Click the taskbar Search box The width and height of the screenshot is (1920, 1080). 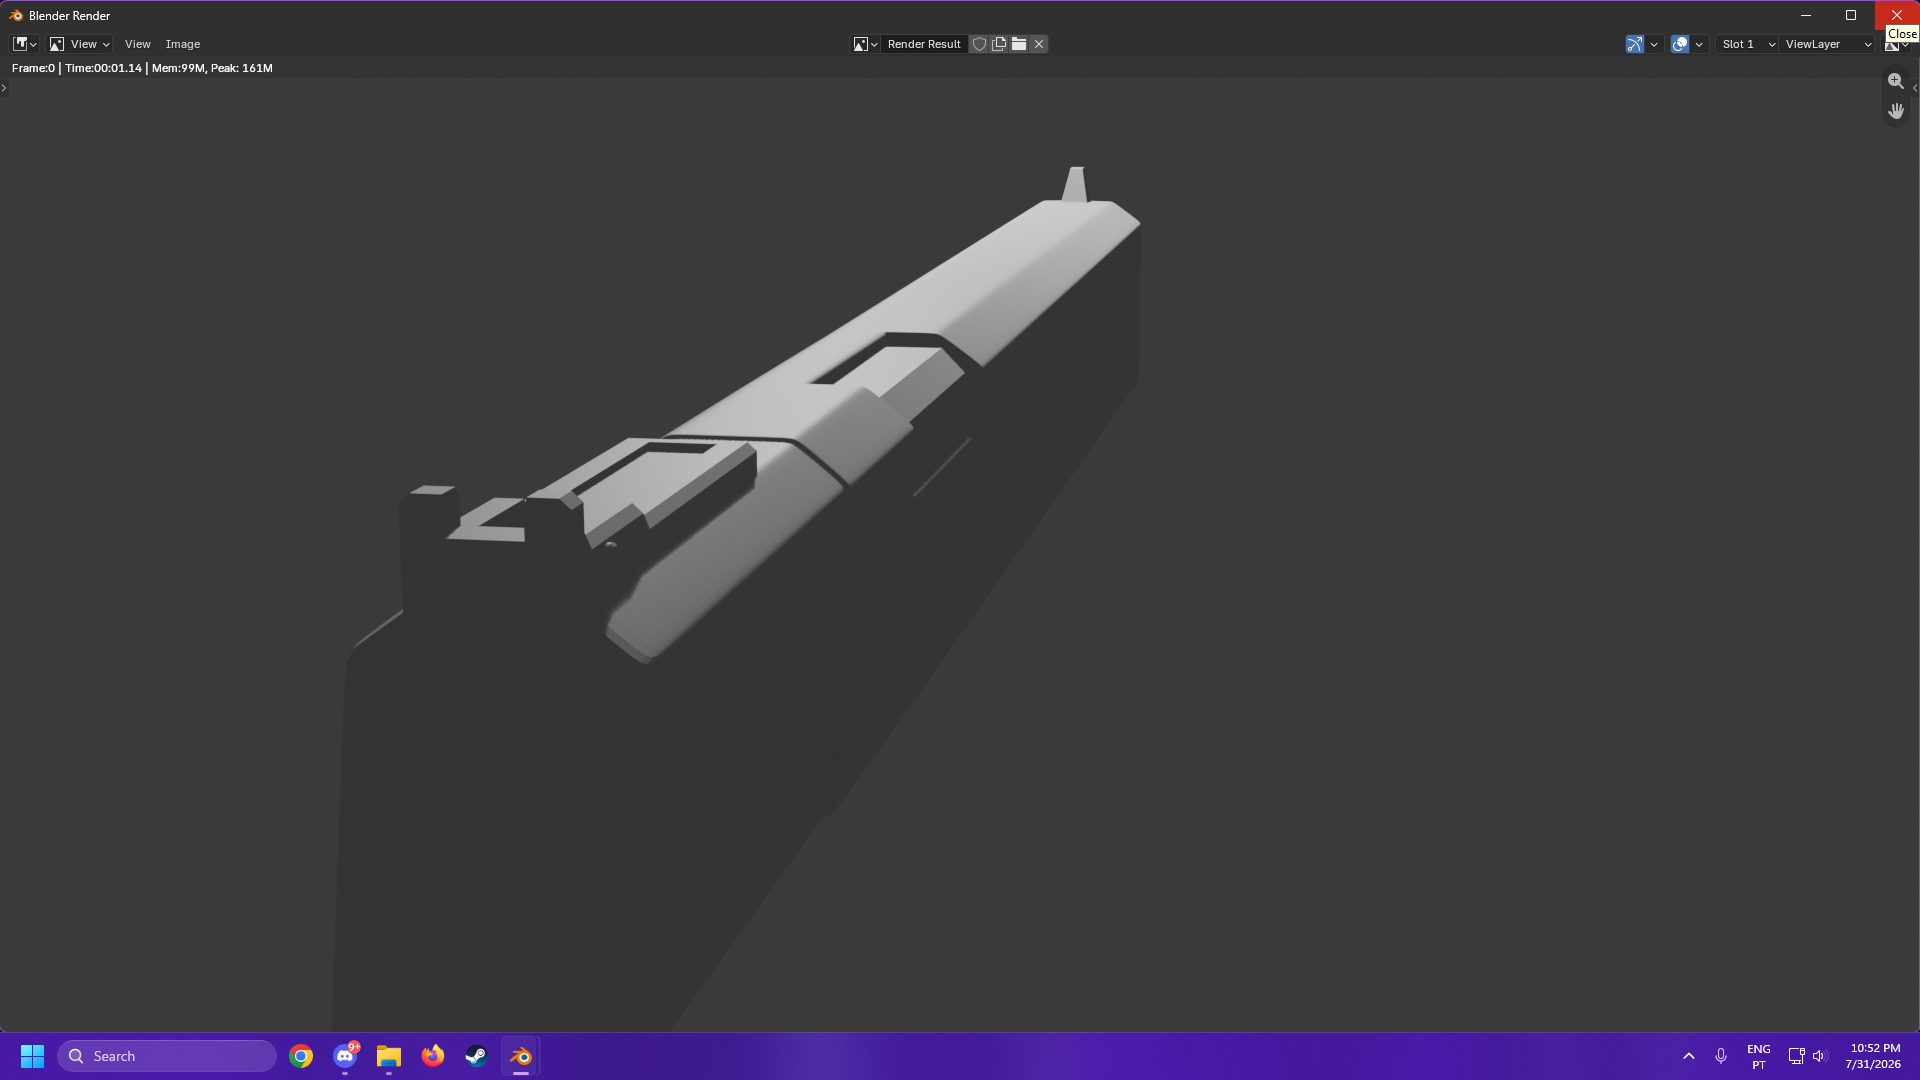tap(167, 1056)
